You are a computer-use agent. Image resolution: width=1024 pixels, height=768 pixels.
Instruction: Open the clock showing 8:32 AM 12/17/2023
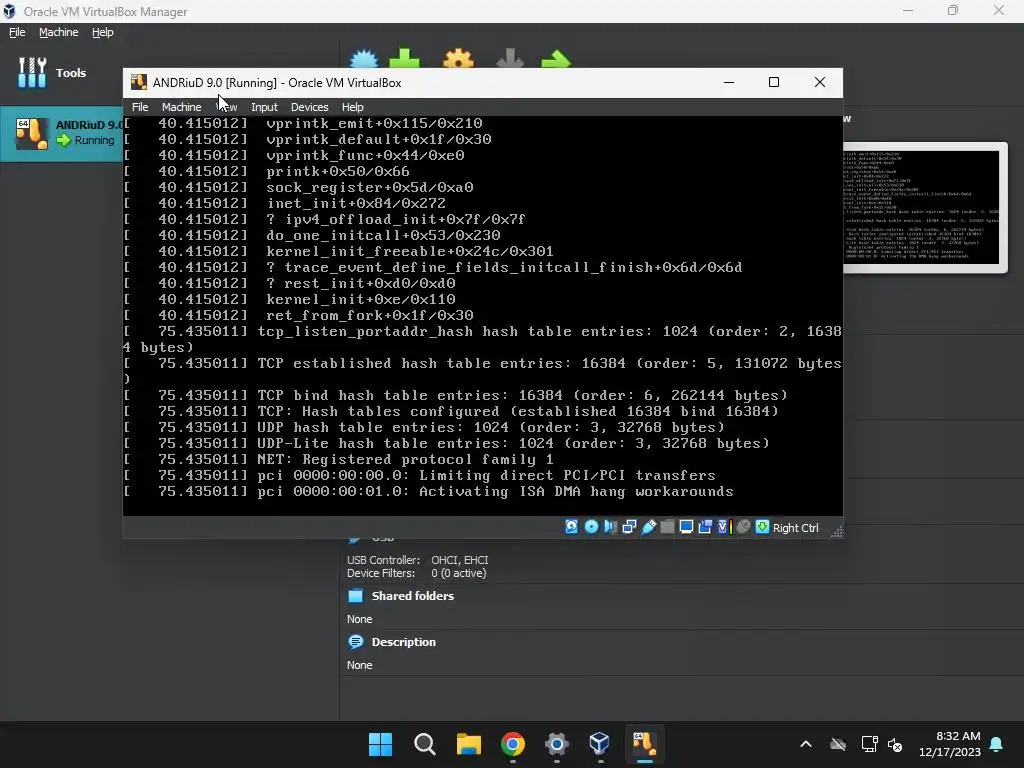(950, 744)
